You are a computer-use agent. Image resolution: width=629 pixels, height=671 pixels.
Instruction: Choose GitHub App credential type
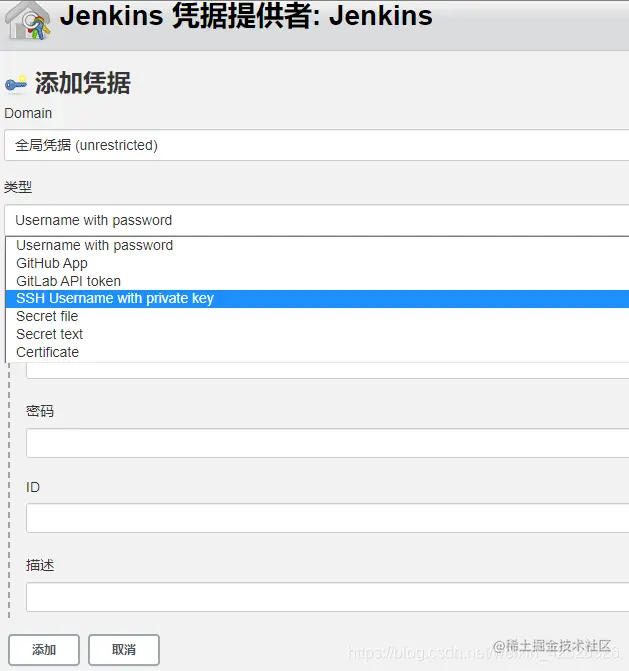tap(317, 263)
